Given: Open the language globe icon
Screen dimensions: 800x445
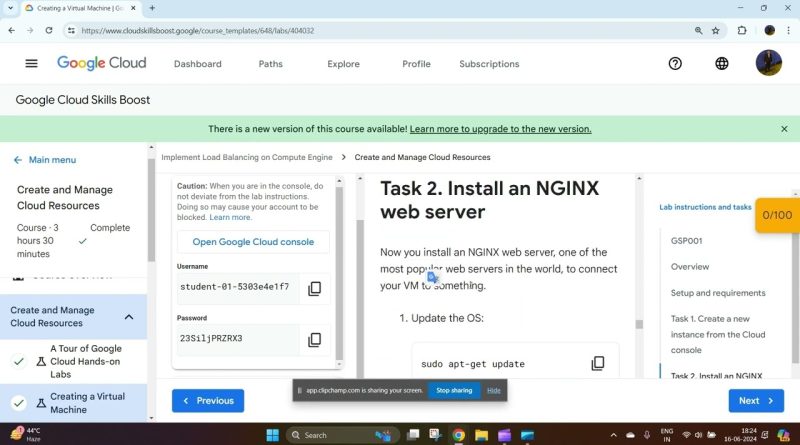Looking at the screenshot, I should [721, 63].
